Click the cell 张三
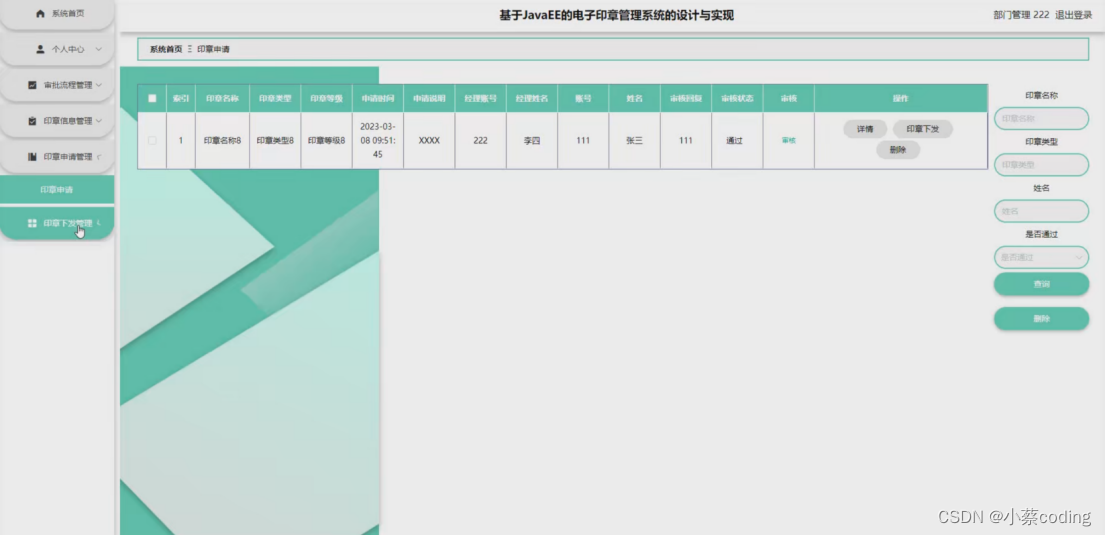1106x536 pixels. tap(634, 140)
